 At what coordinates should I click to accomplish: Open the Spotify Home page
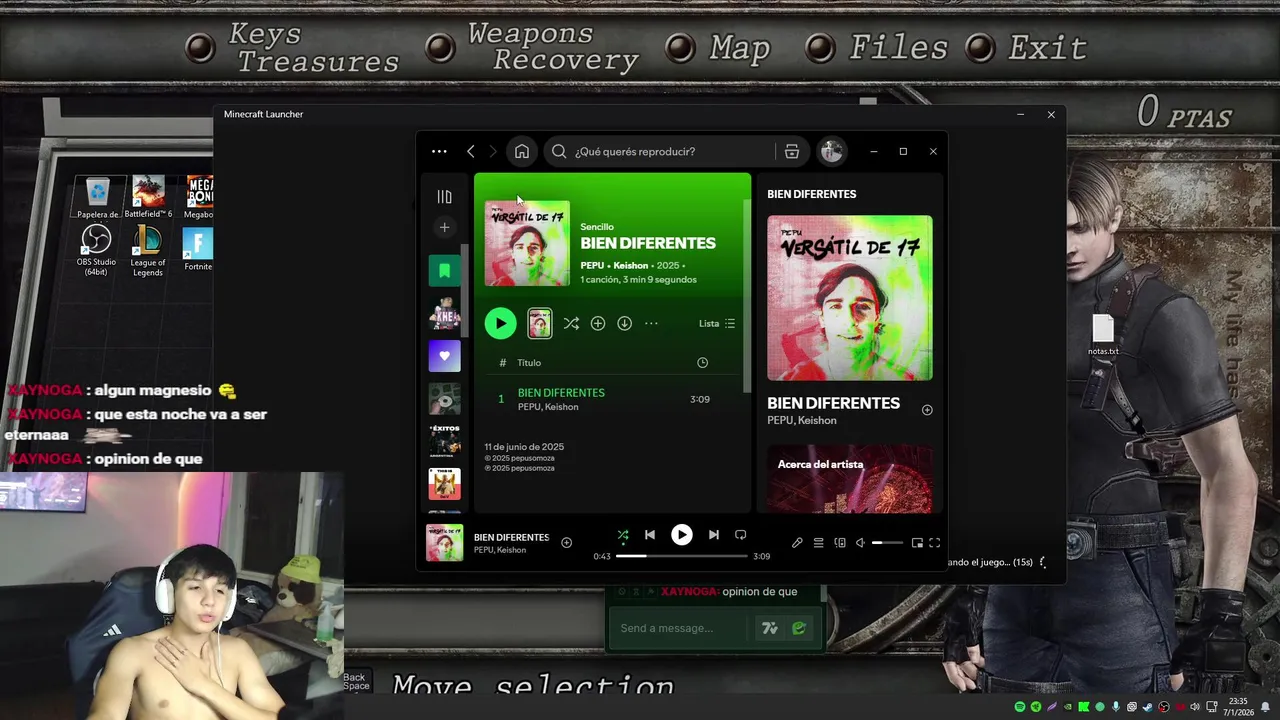(522, 152)
